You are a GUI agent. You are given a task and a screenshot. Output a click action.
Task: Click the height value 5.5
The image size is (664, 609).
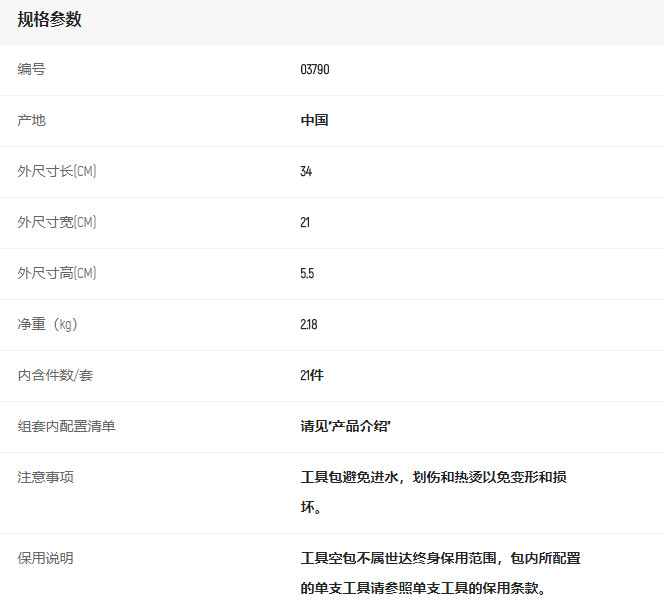[307, 274]
